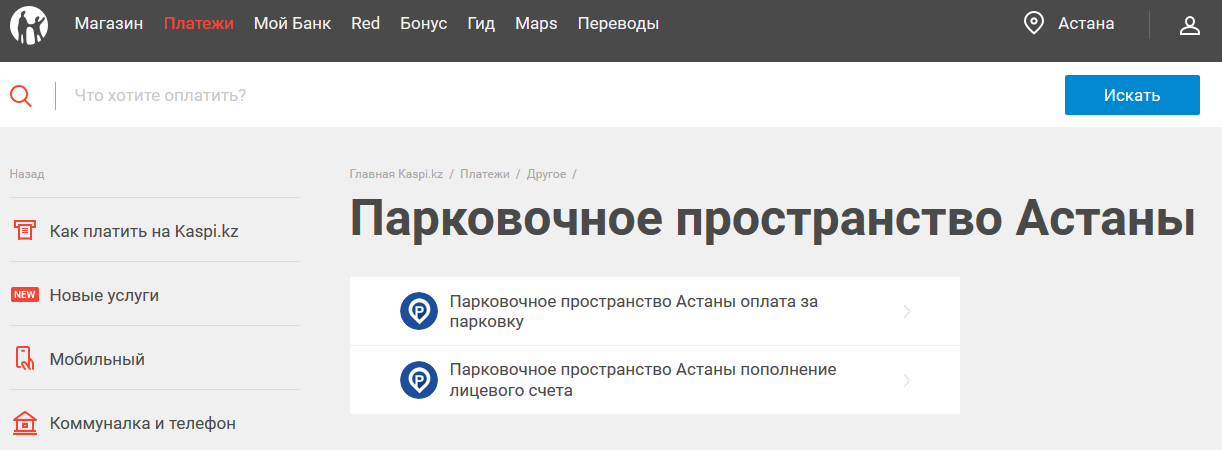Go back via the Назад link
1222x450 pixels.
pos(27,174)
